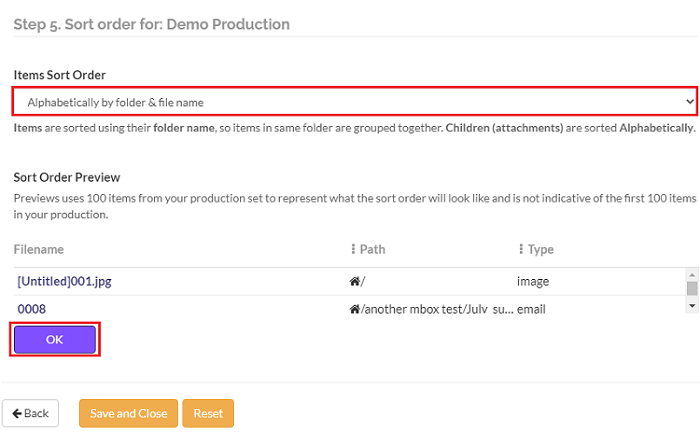Viewport: 700px width, 432px height.
Task: Expand the Items Sort Order dropdown
Action: pos(355,101)
